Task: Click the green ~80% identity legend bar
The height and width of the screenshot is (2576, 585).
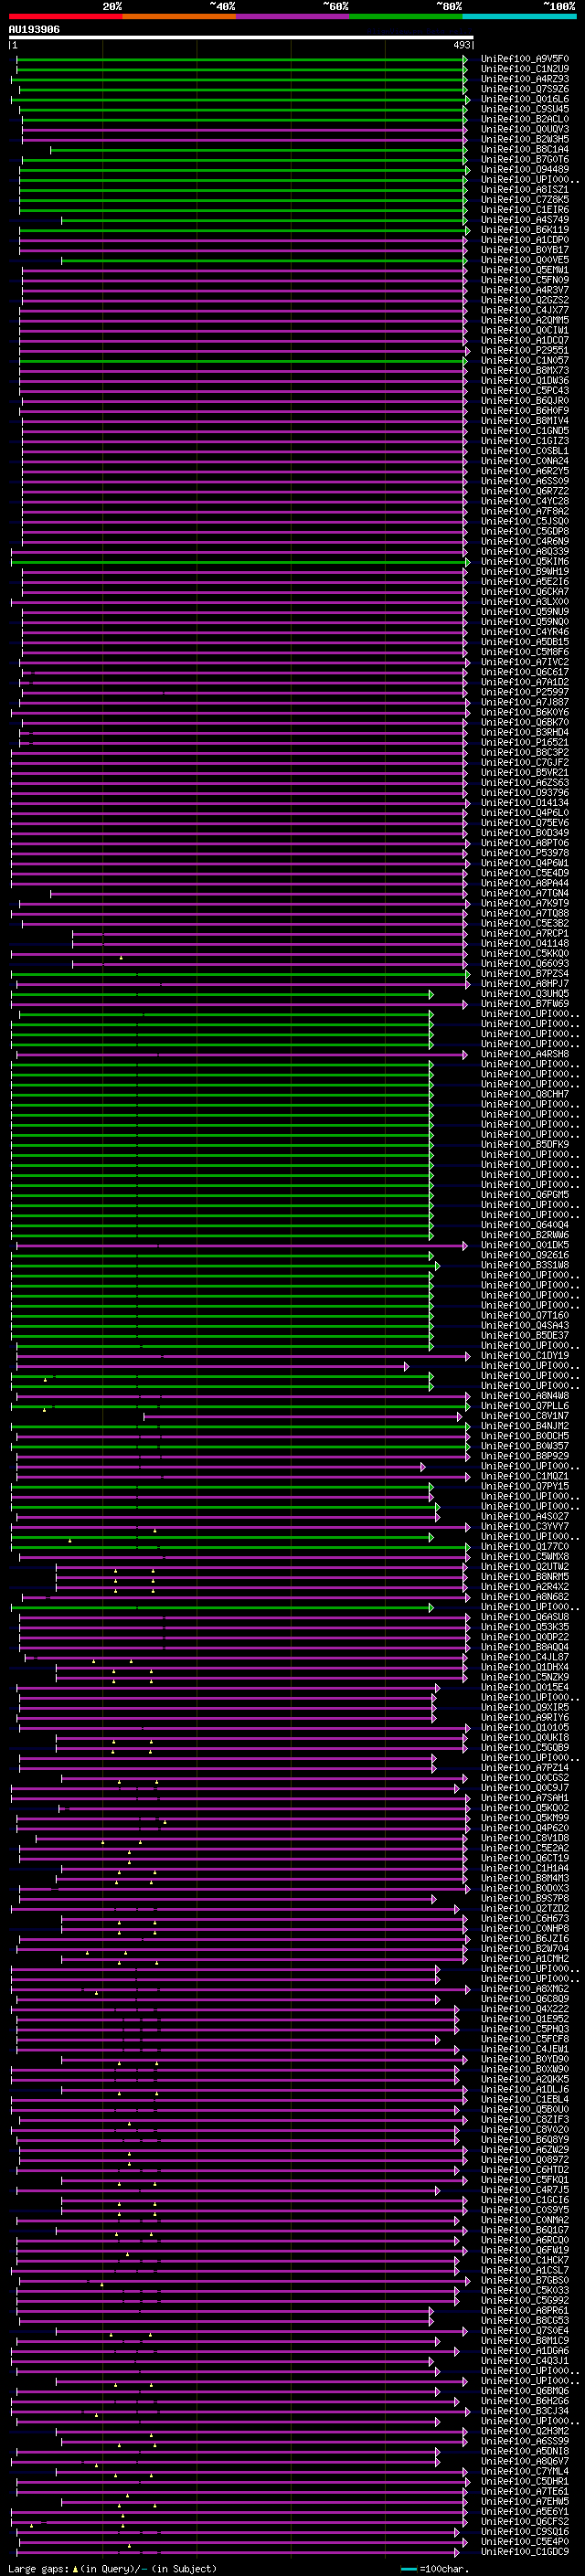Action: (405, 16)
